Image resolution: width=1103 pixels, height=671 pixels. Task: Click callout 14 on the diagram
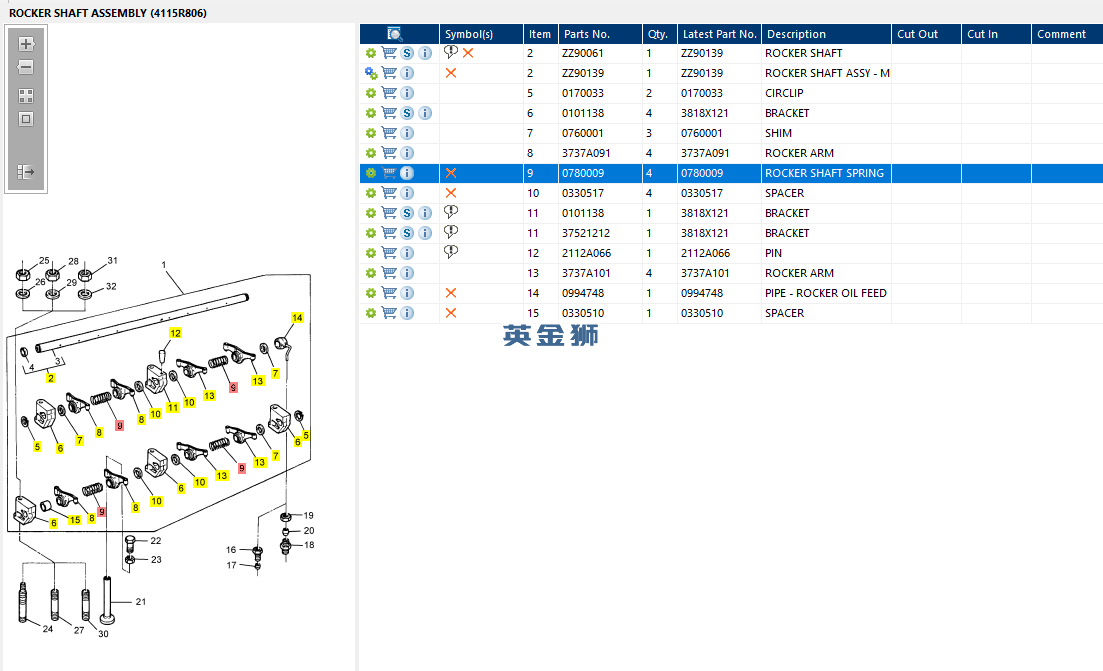click(x=298, y=318)
